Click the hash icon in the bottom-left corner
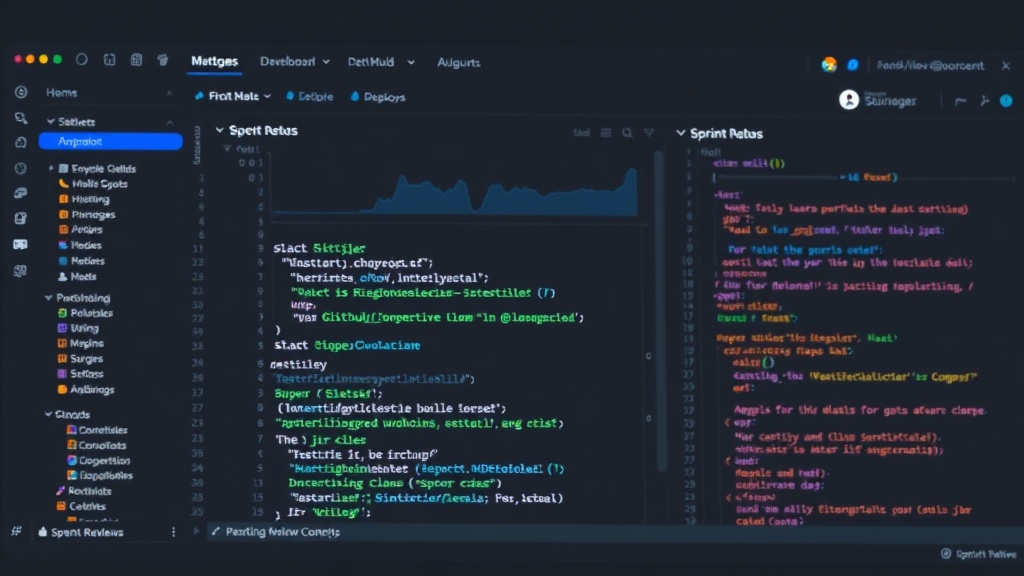Screen dimensions: 1024x576 16,531
